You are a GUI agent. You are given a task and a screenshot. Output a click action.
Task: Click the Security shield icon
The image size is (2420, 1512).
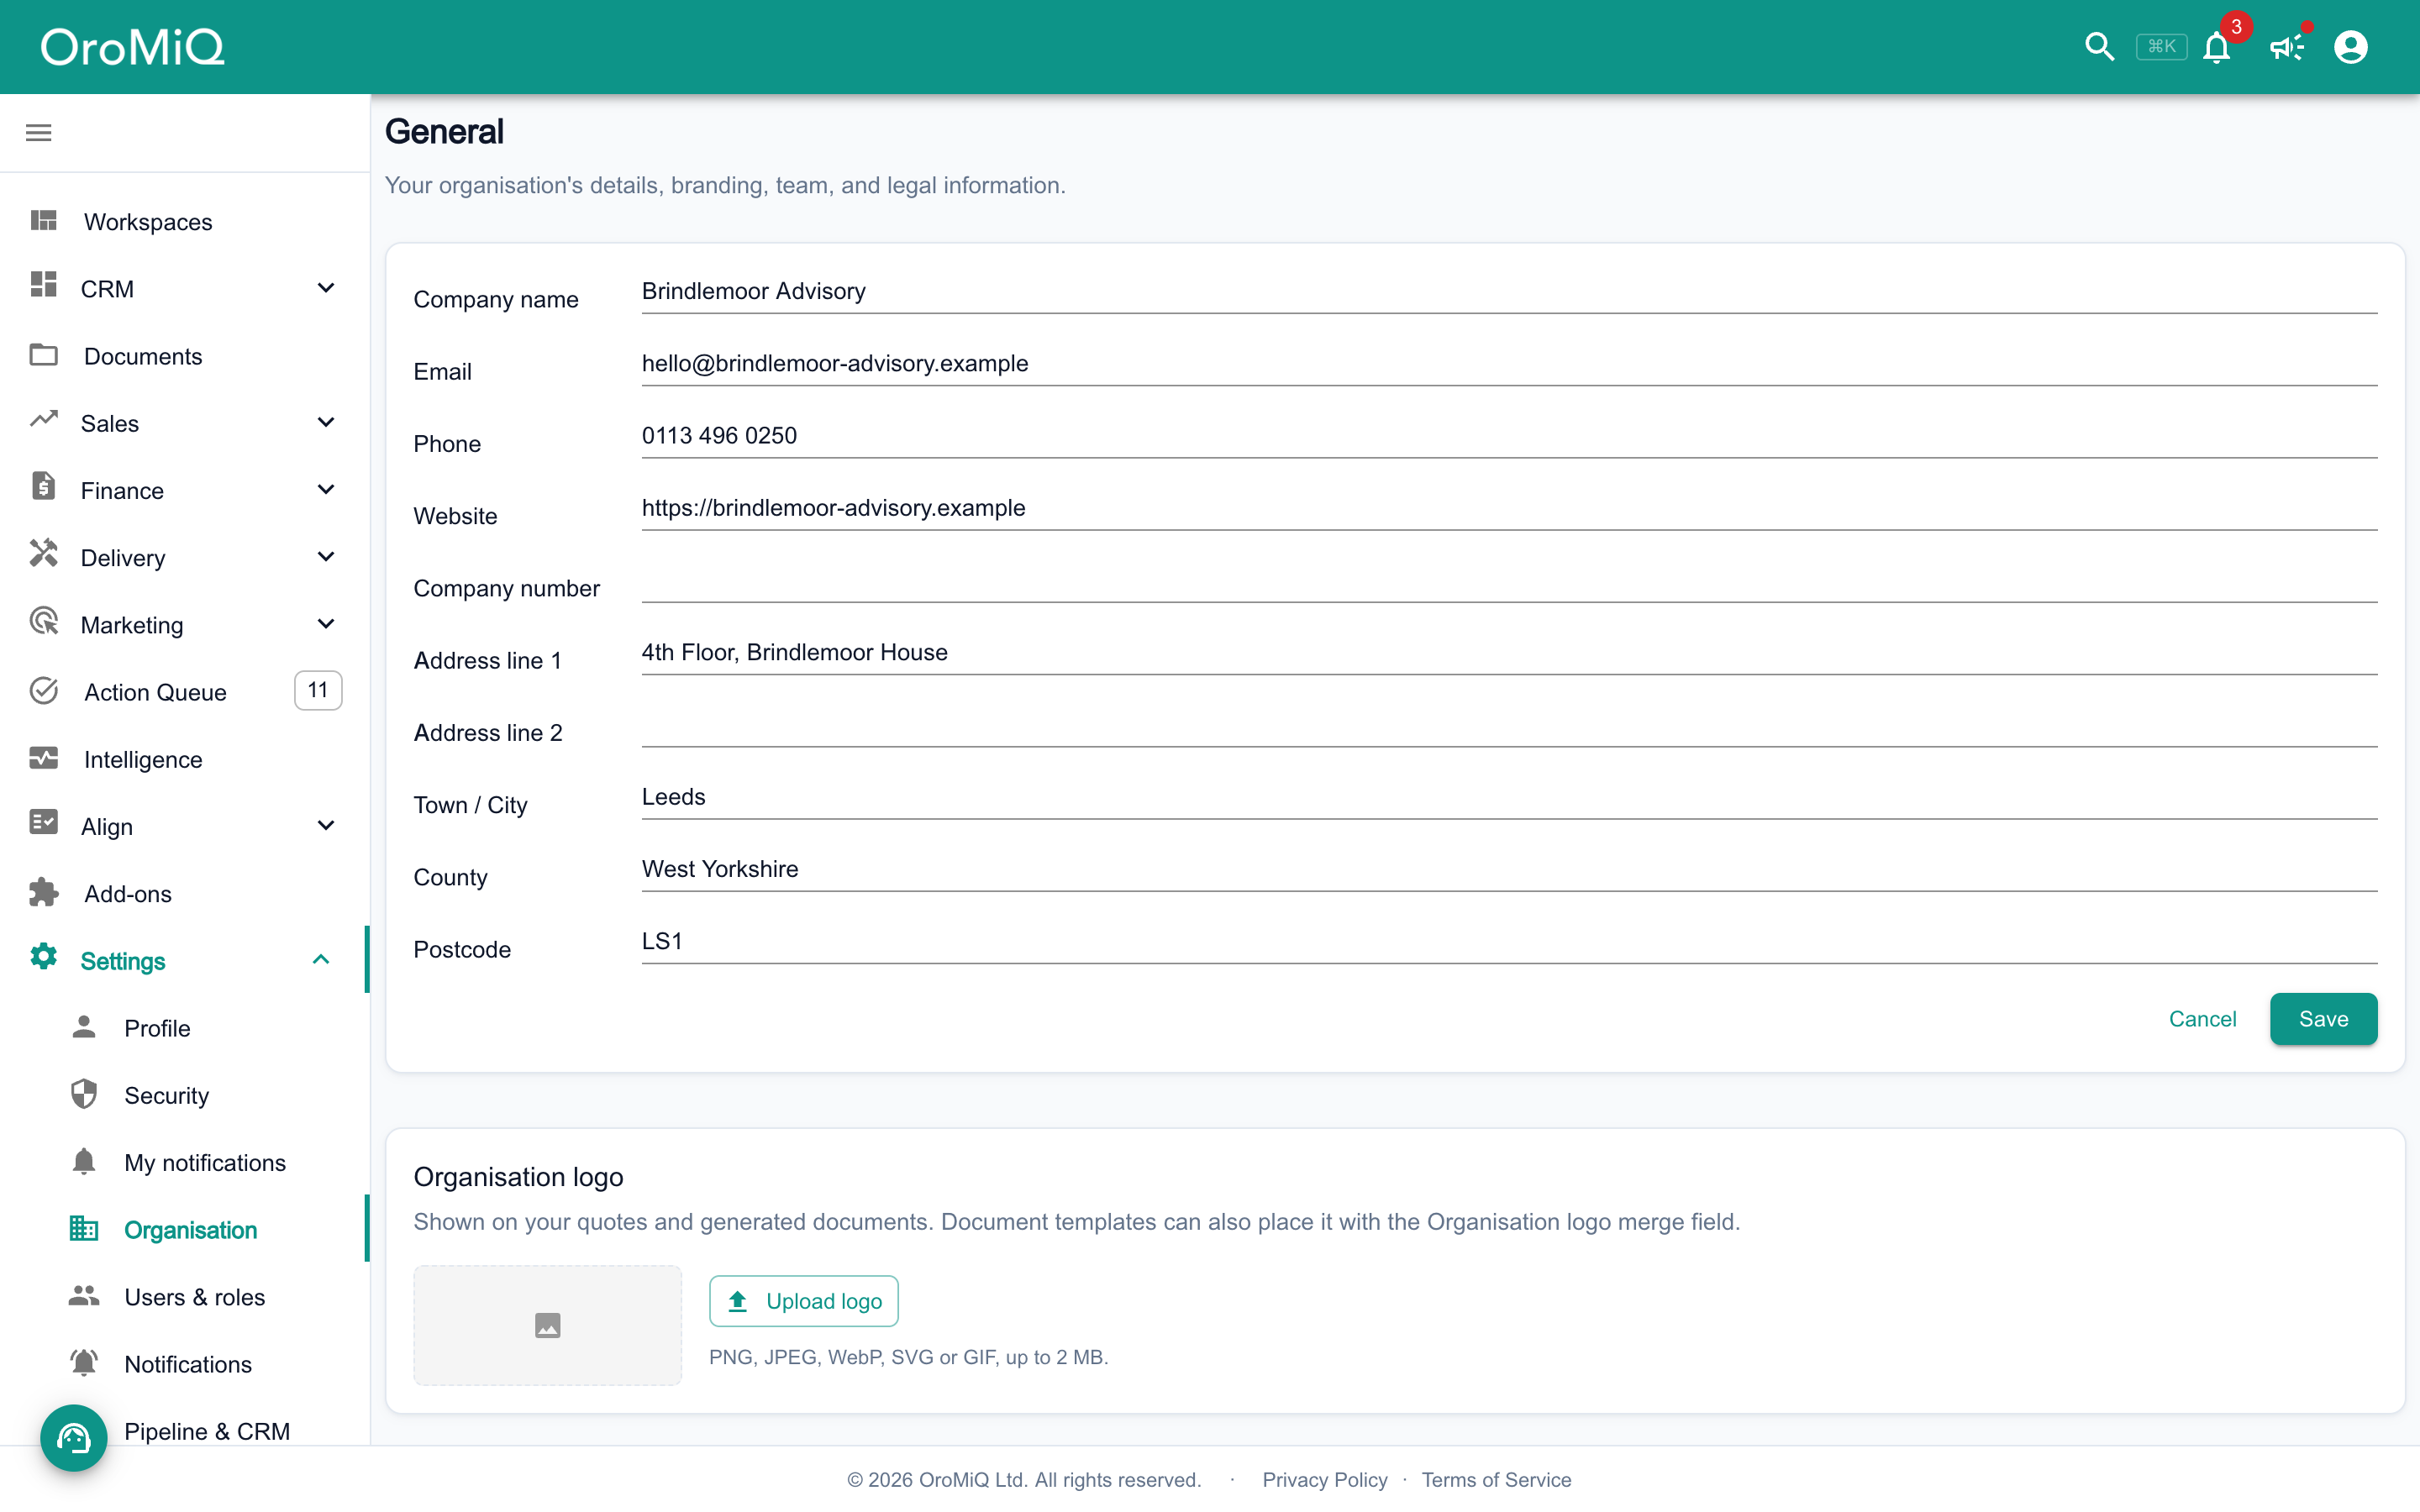(x=84, y=1094)
